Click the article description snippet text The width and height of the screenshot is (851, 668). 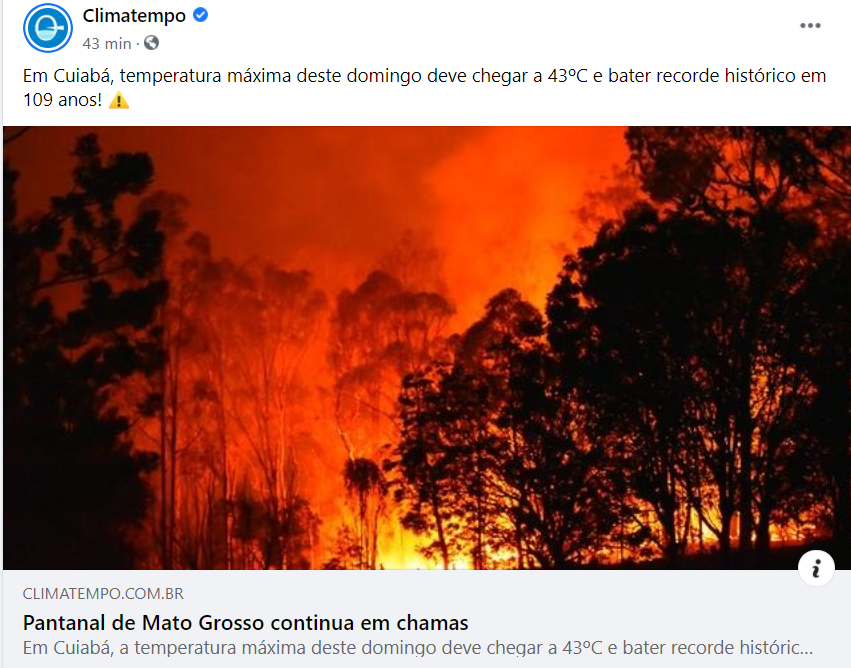tap(418, 648)
